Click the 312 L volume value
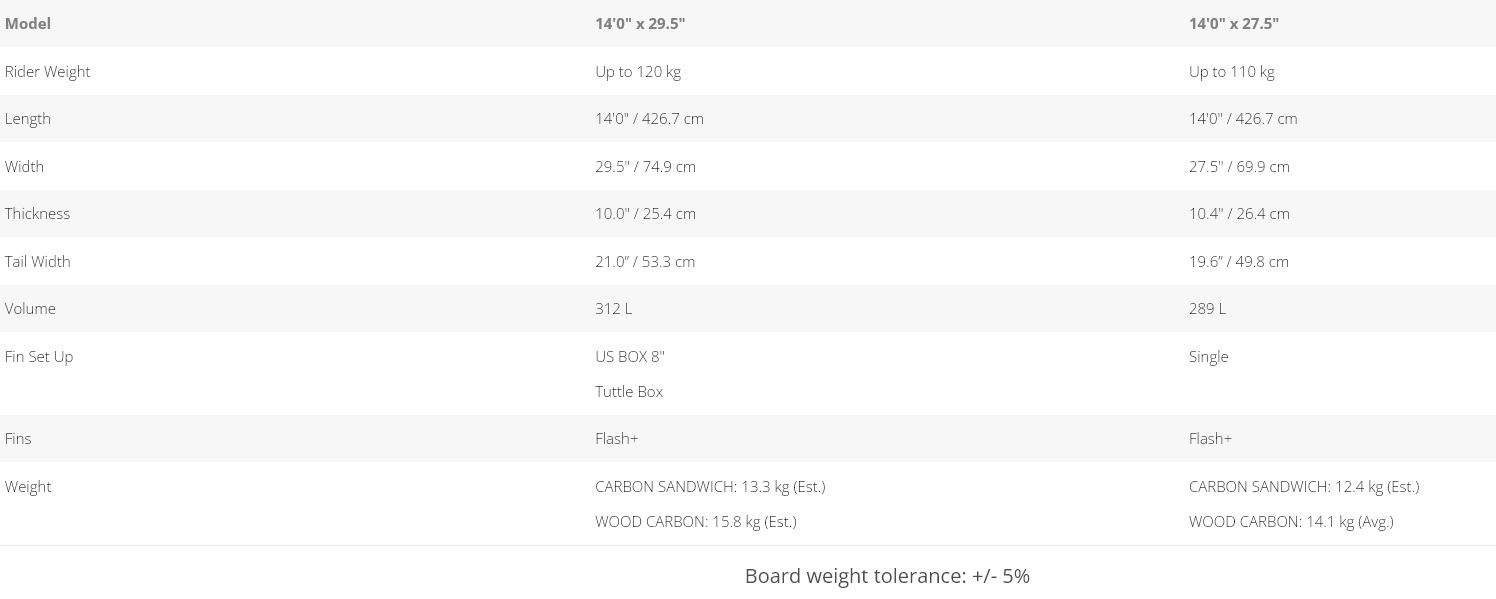 tap(613, 309)
